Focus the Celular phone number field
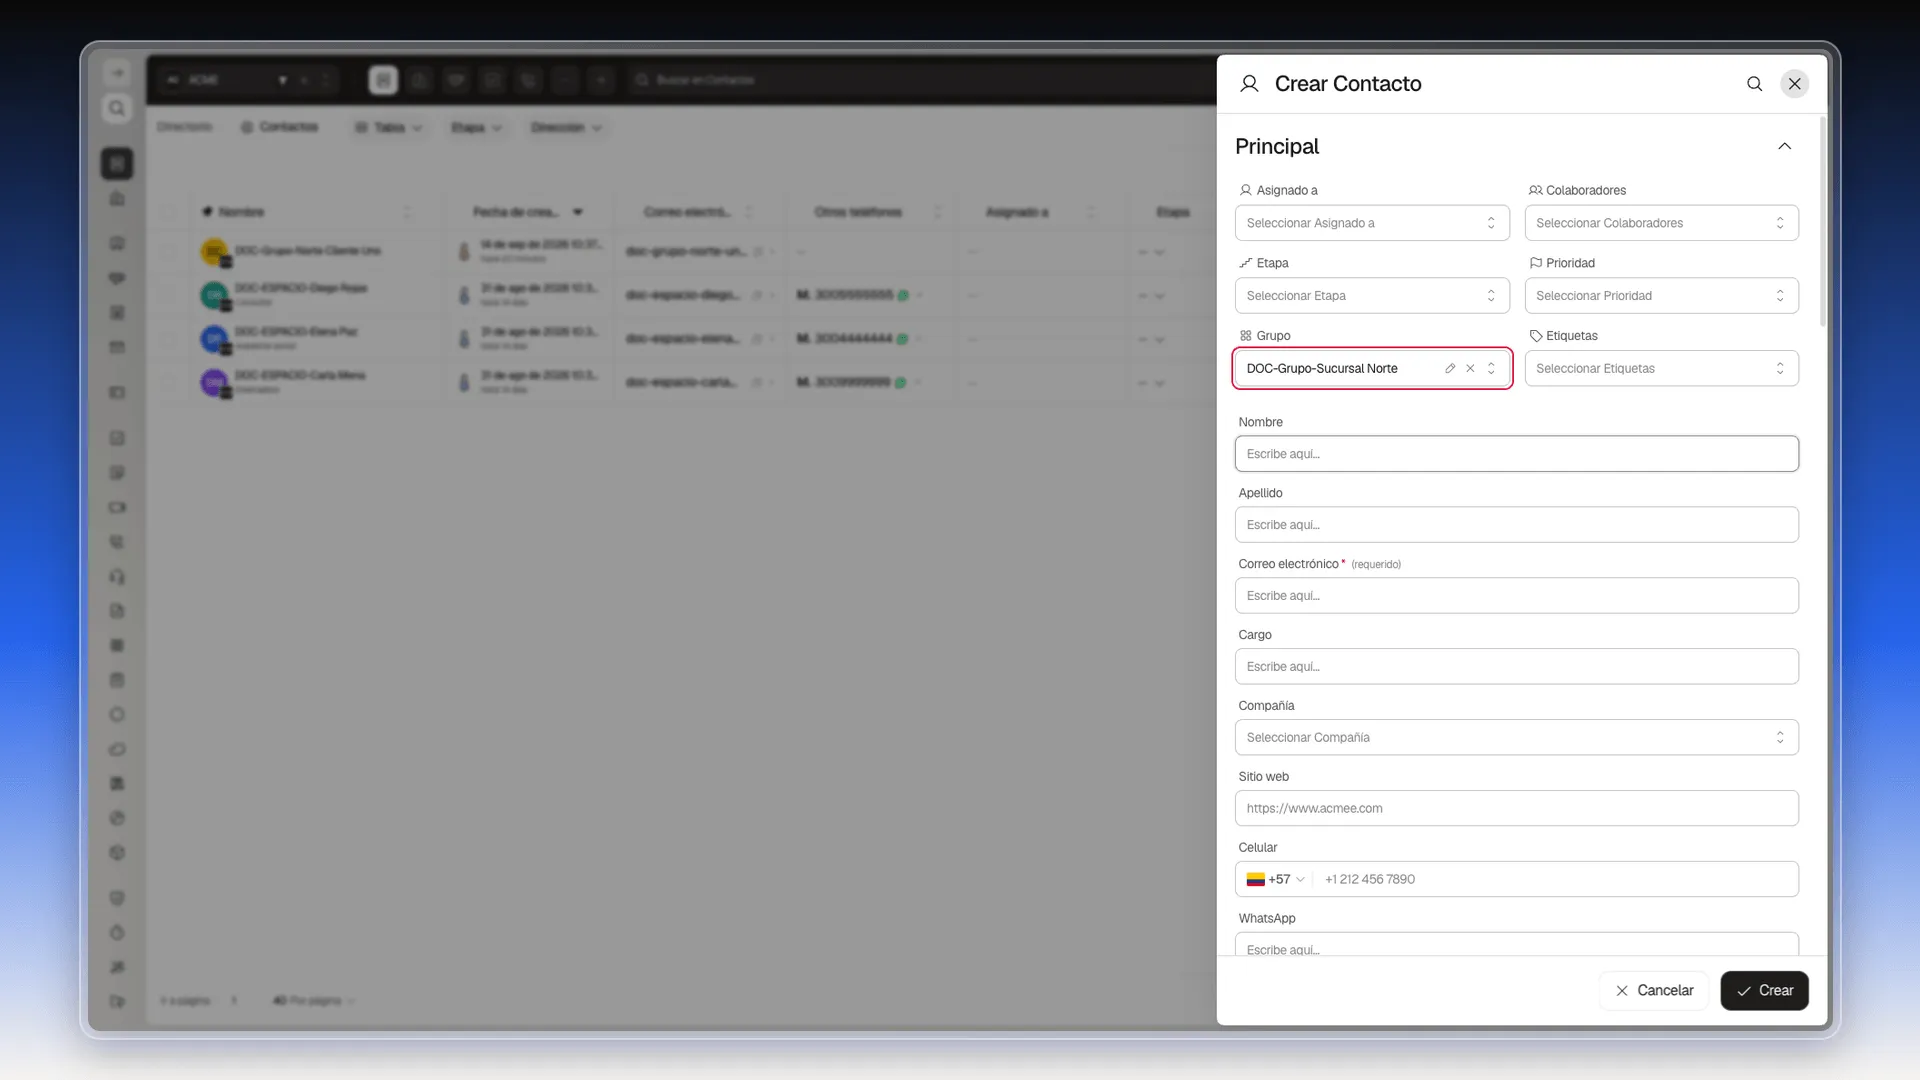1920x1080 pixels. (x=1555, y=880)
